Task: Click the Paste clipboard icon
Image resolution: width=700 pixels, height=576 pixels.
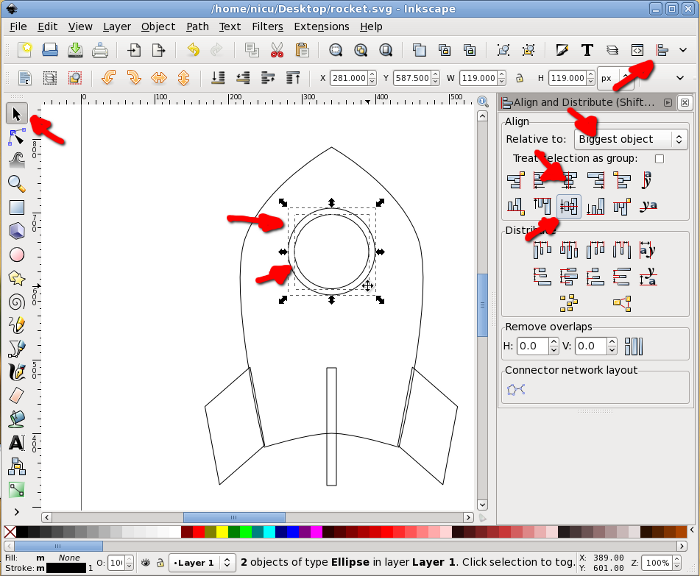Action: coord(302,50)
